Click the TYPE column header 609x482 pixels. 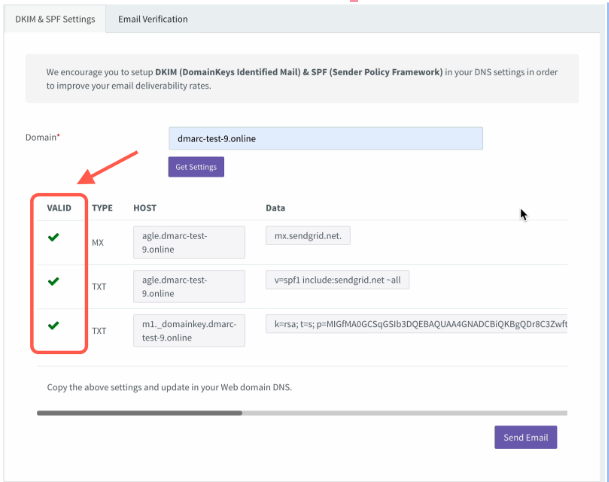point(102,208)
